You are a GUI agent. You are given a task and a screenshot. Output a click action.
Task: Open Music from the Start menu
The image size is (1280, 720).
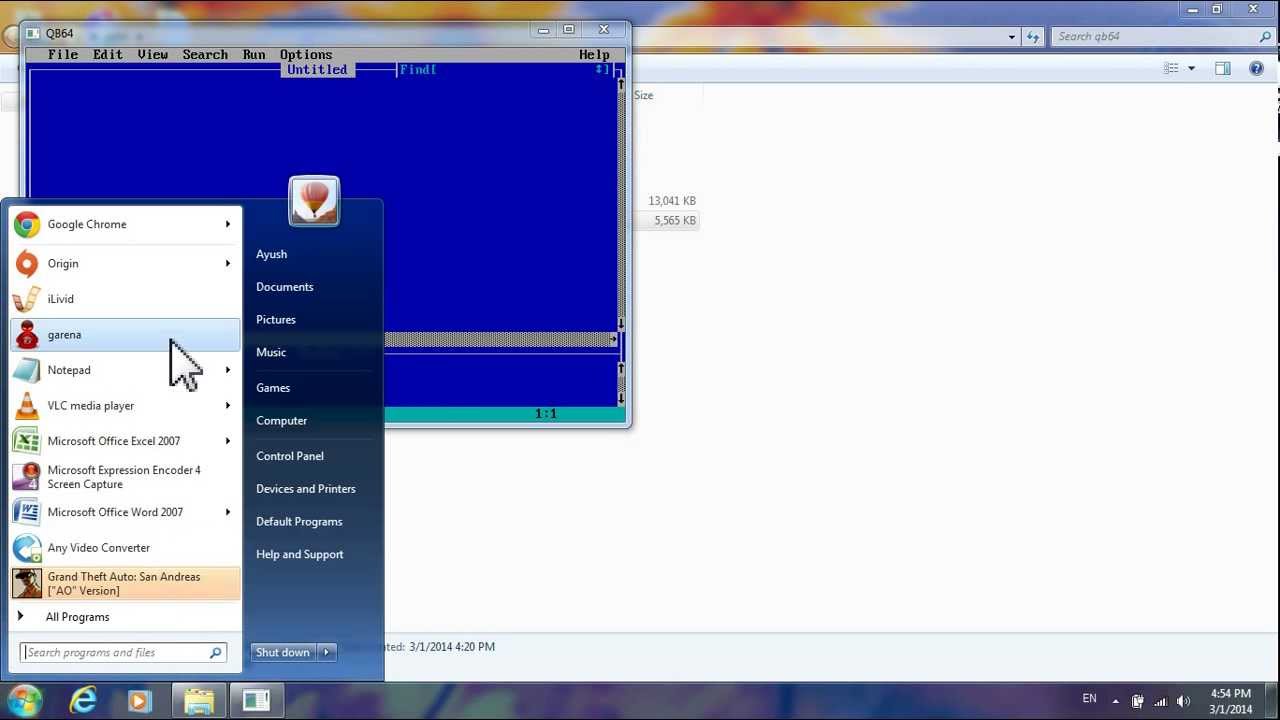(271, 352)
